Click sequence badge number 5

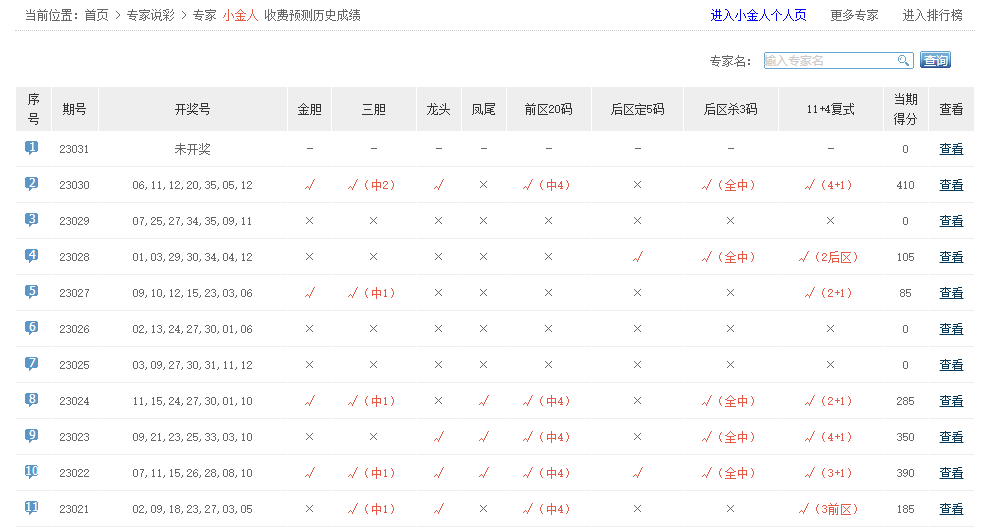(32, 292)
